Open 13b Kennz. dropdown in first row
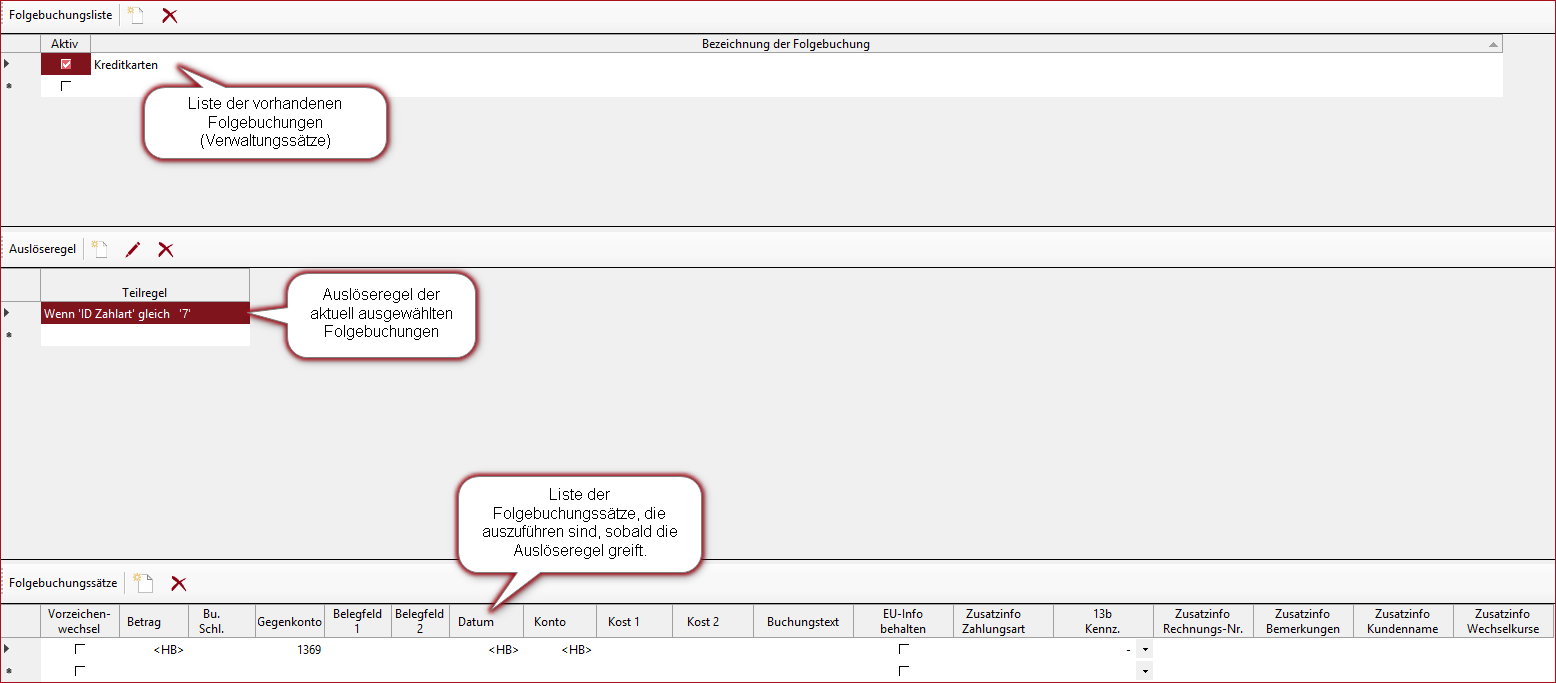The width and height of the screenshot is (1556, 683). [x=1144, y=650]
